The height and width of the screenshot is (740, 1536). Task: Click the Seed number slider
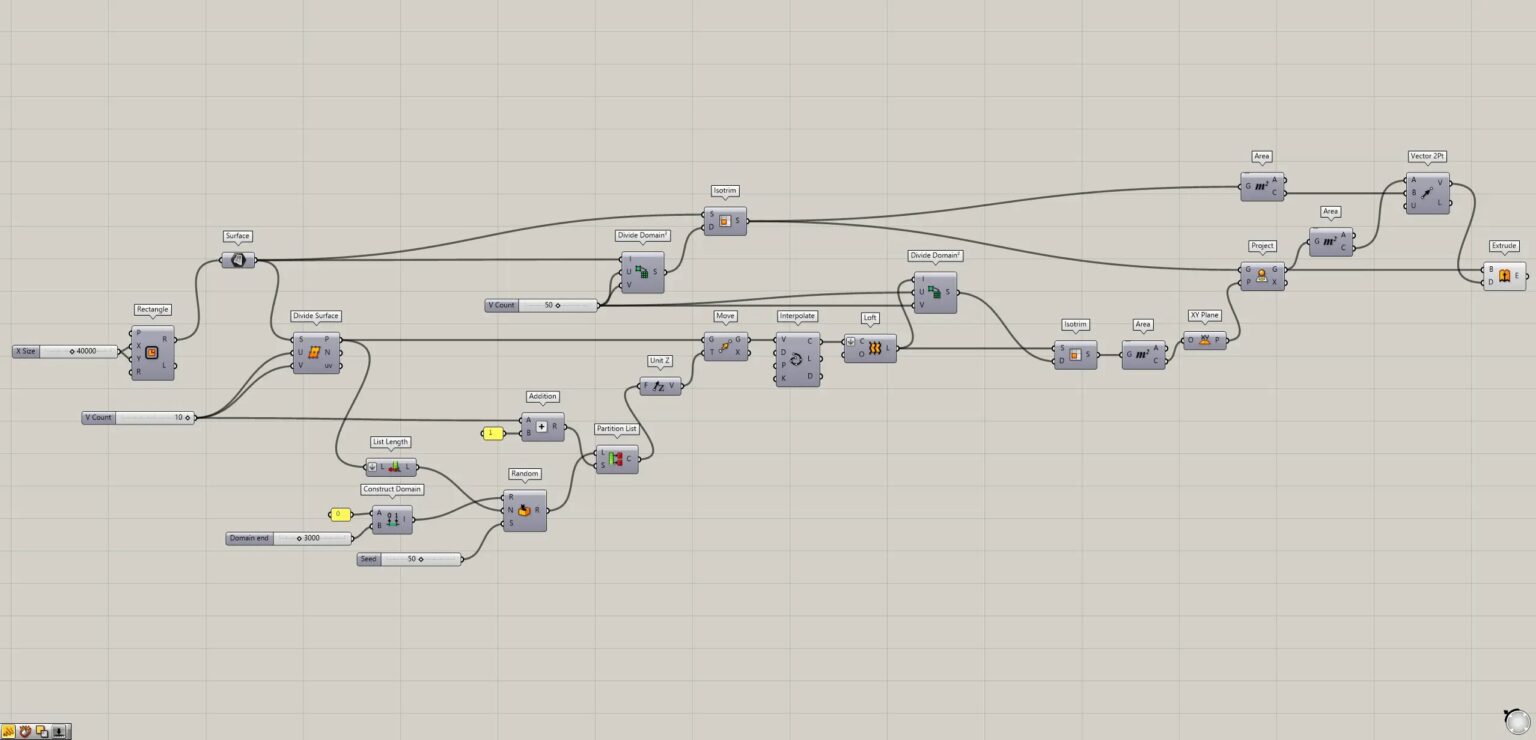[x=420, y=559]
